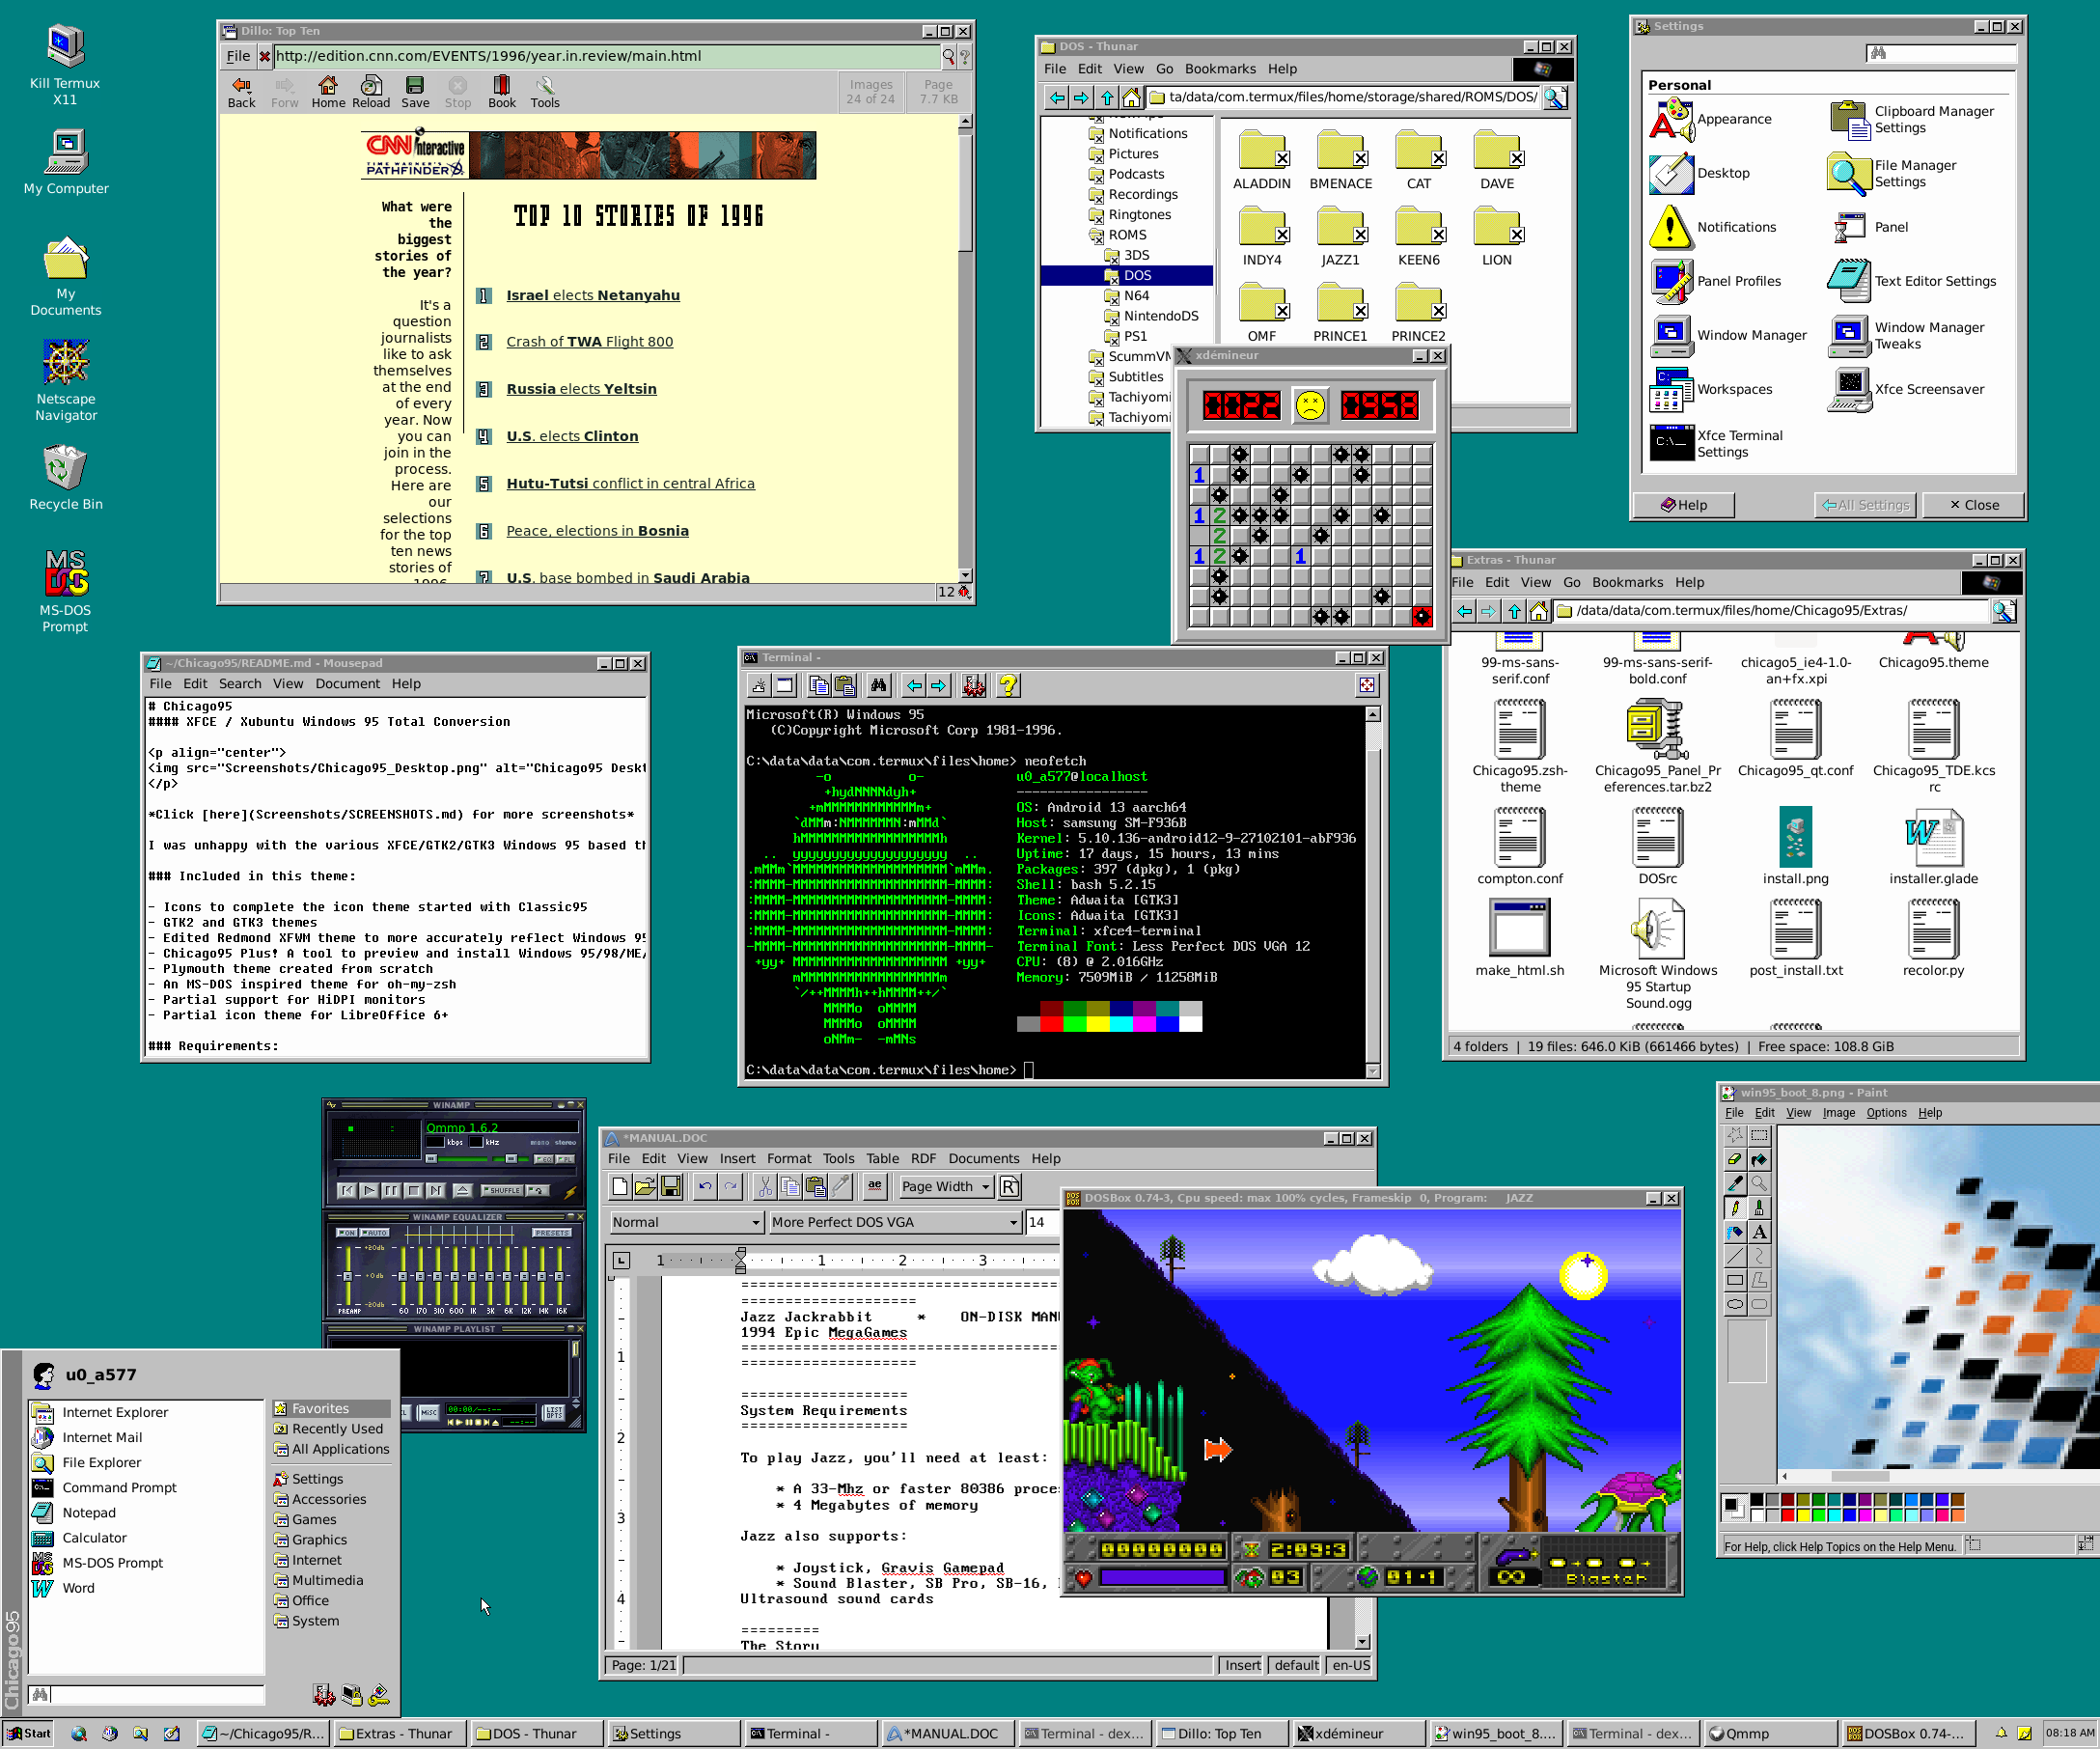The image size is (2100, 1749).
Task: Open the Search menu in Mousepad
Action: (x=240, y=684)
